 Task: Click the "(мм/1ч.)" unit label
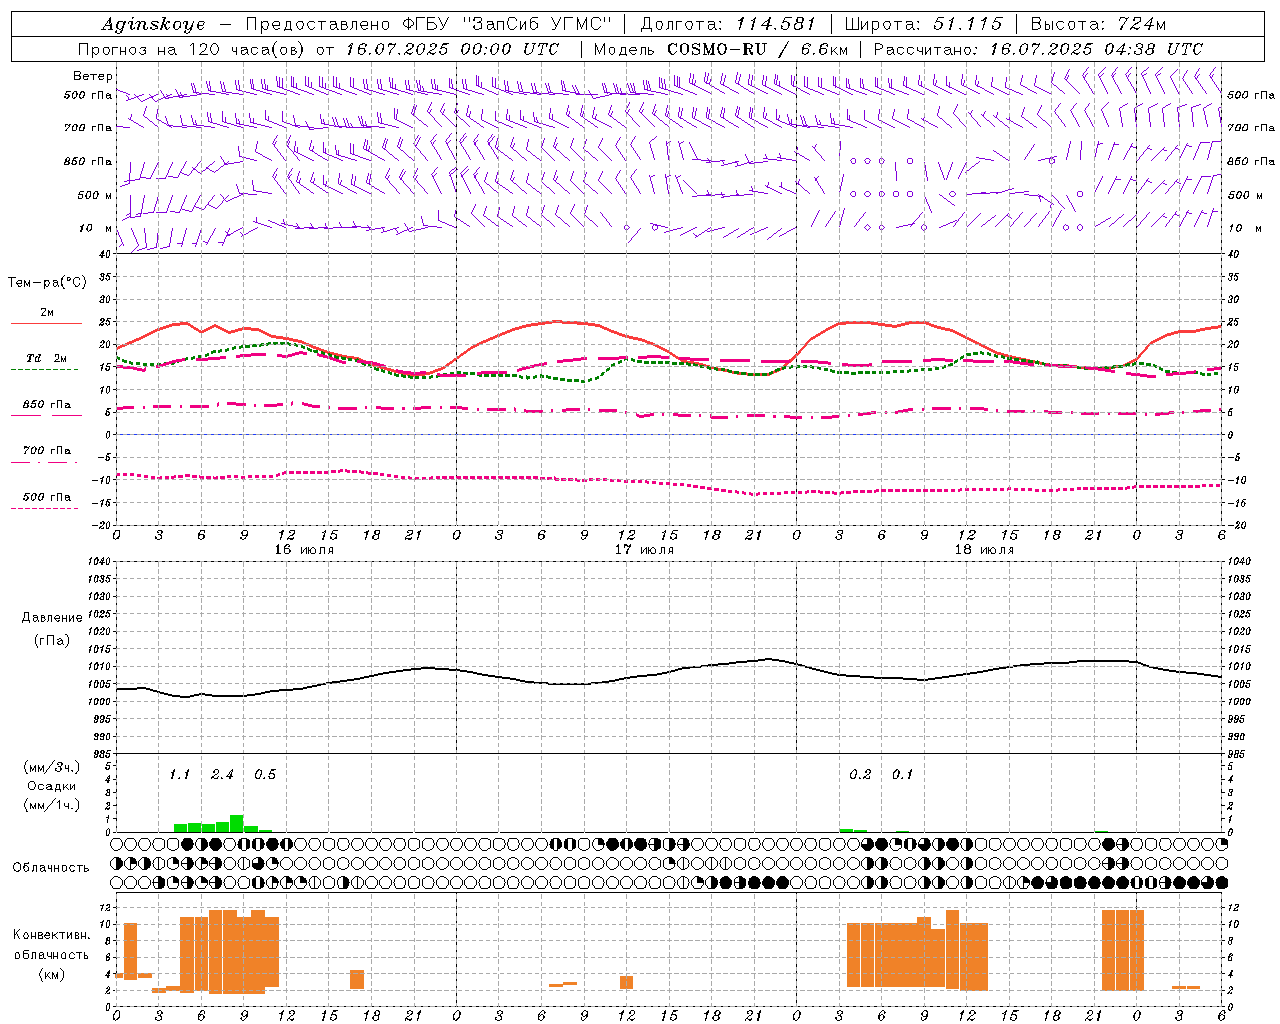pos(51,805)
